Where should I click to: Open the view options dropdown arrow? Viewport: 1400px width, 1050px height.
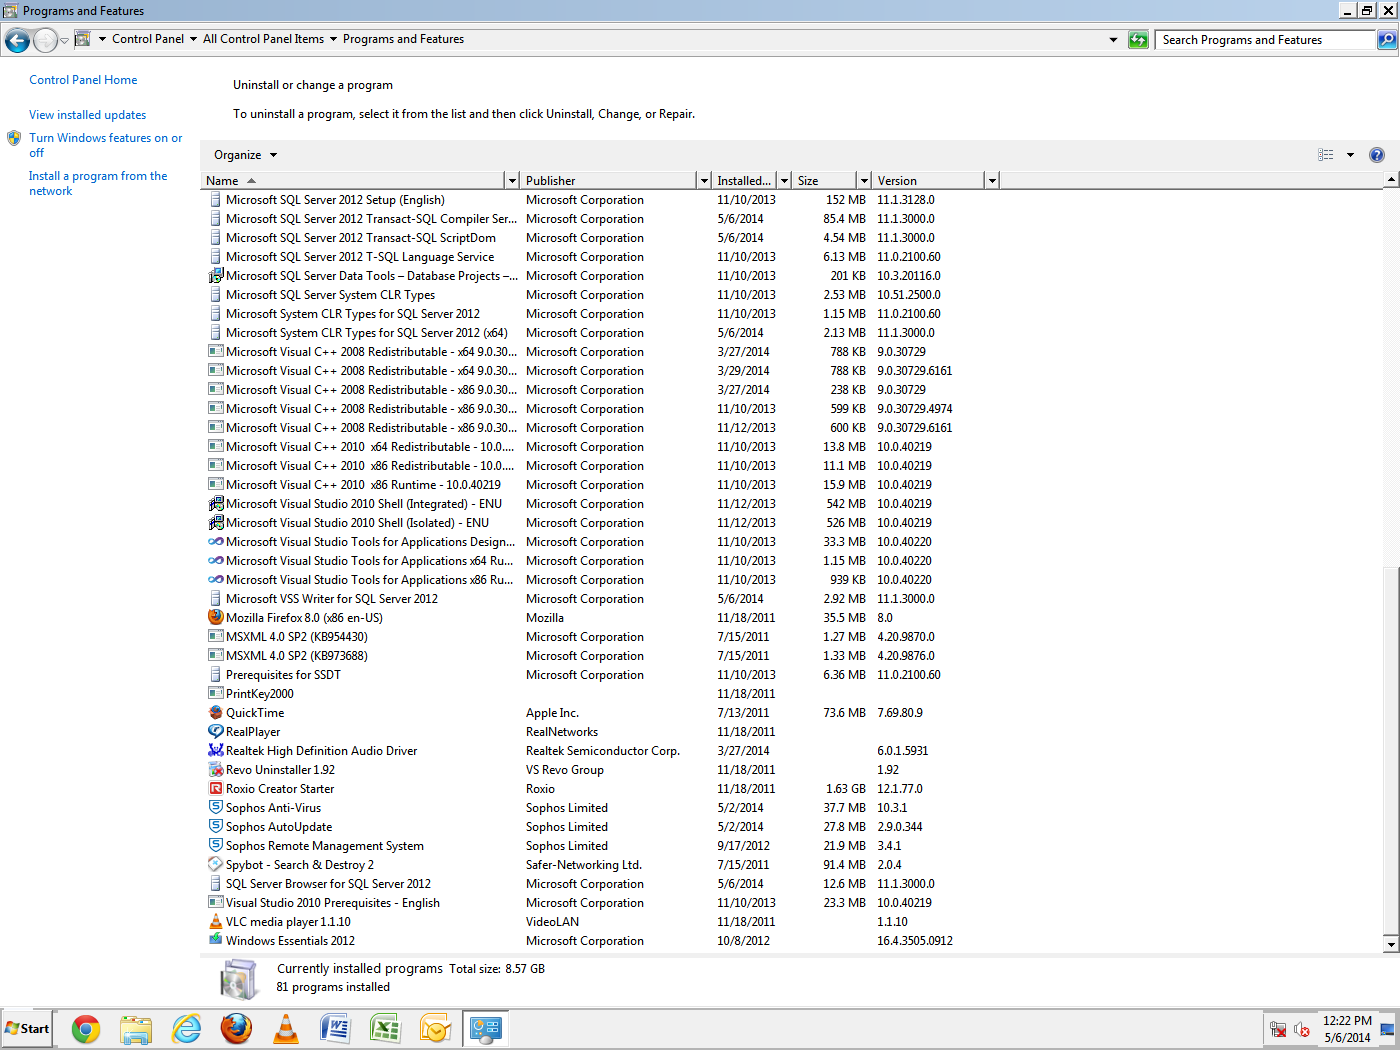(1350, 155)
